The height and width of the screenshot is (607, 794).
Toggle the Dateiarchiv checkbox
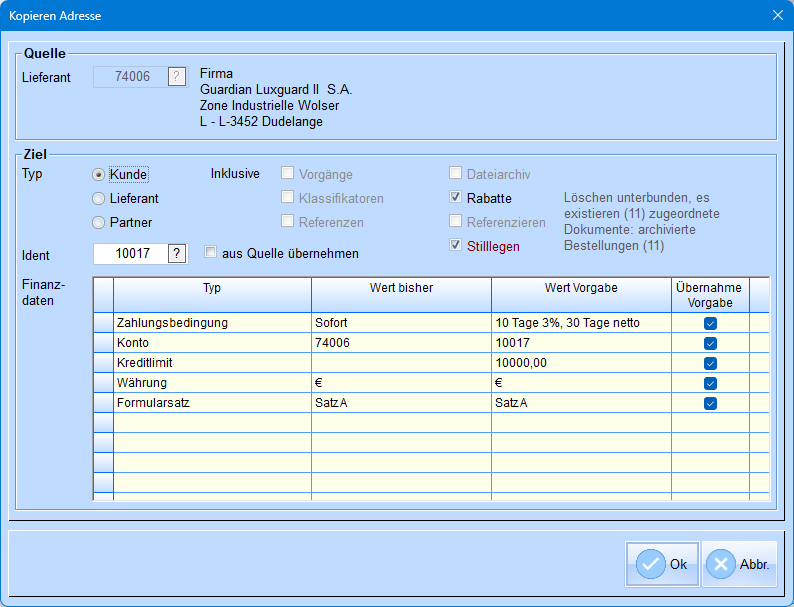(x=455, y=173)
